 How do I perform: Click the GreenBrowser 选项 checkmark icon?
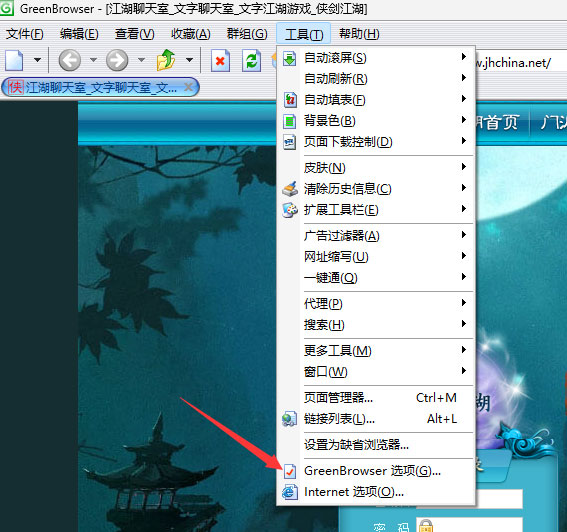point(290,471)
